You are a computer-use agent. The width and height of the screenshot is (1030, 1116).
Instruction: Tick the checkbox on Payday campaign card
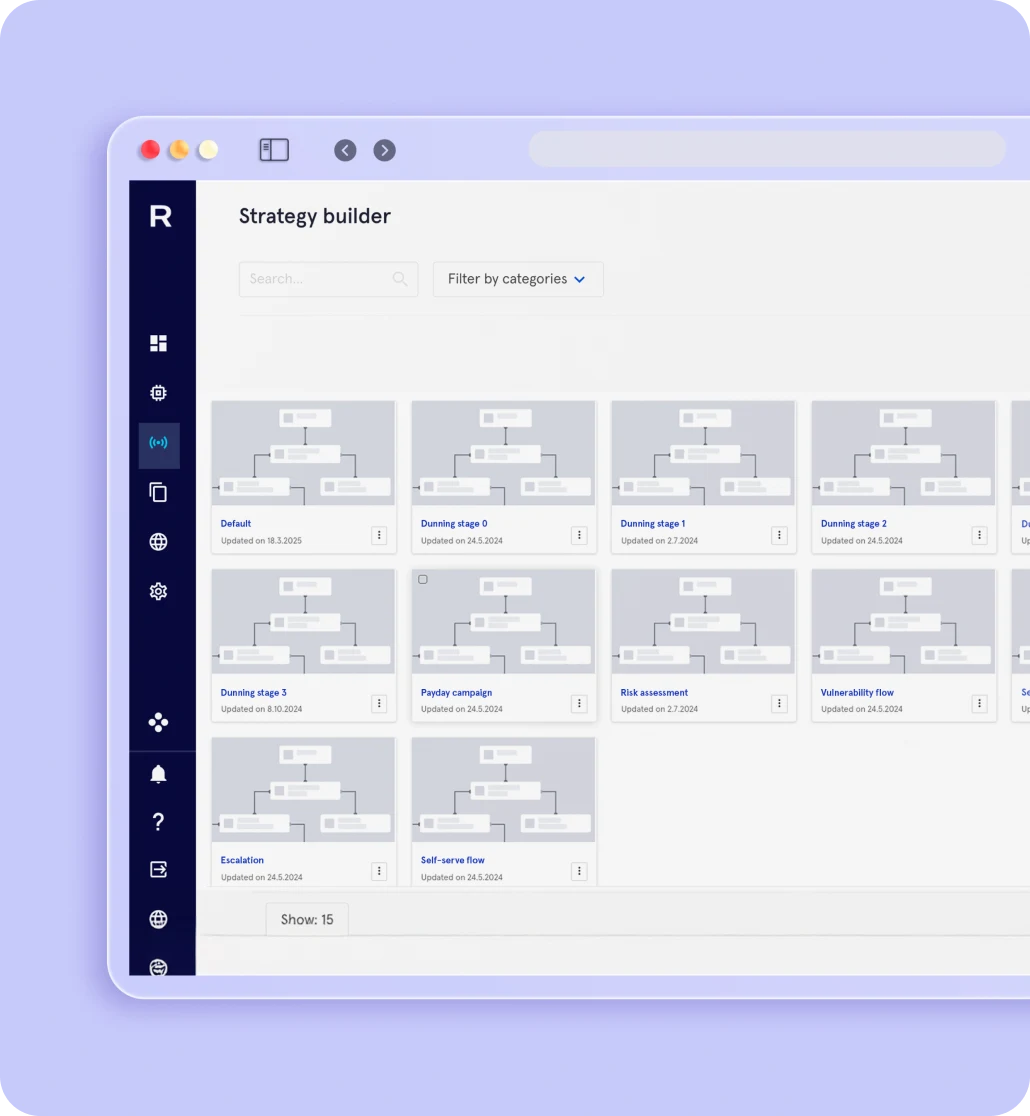click(x=423, y=580)
